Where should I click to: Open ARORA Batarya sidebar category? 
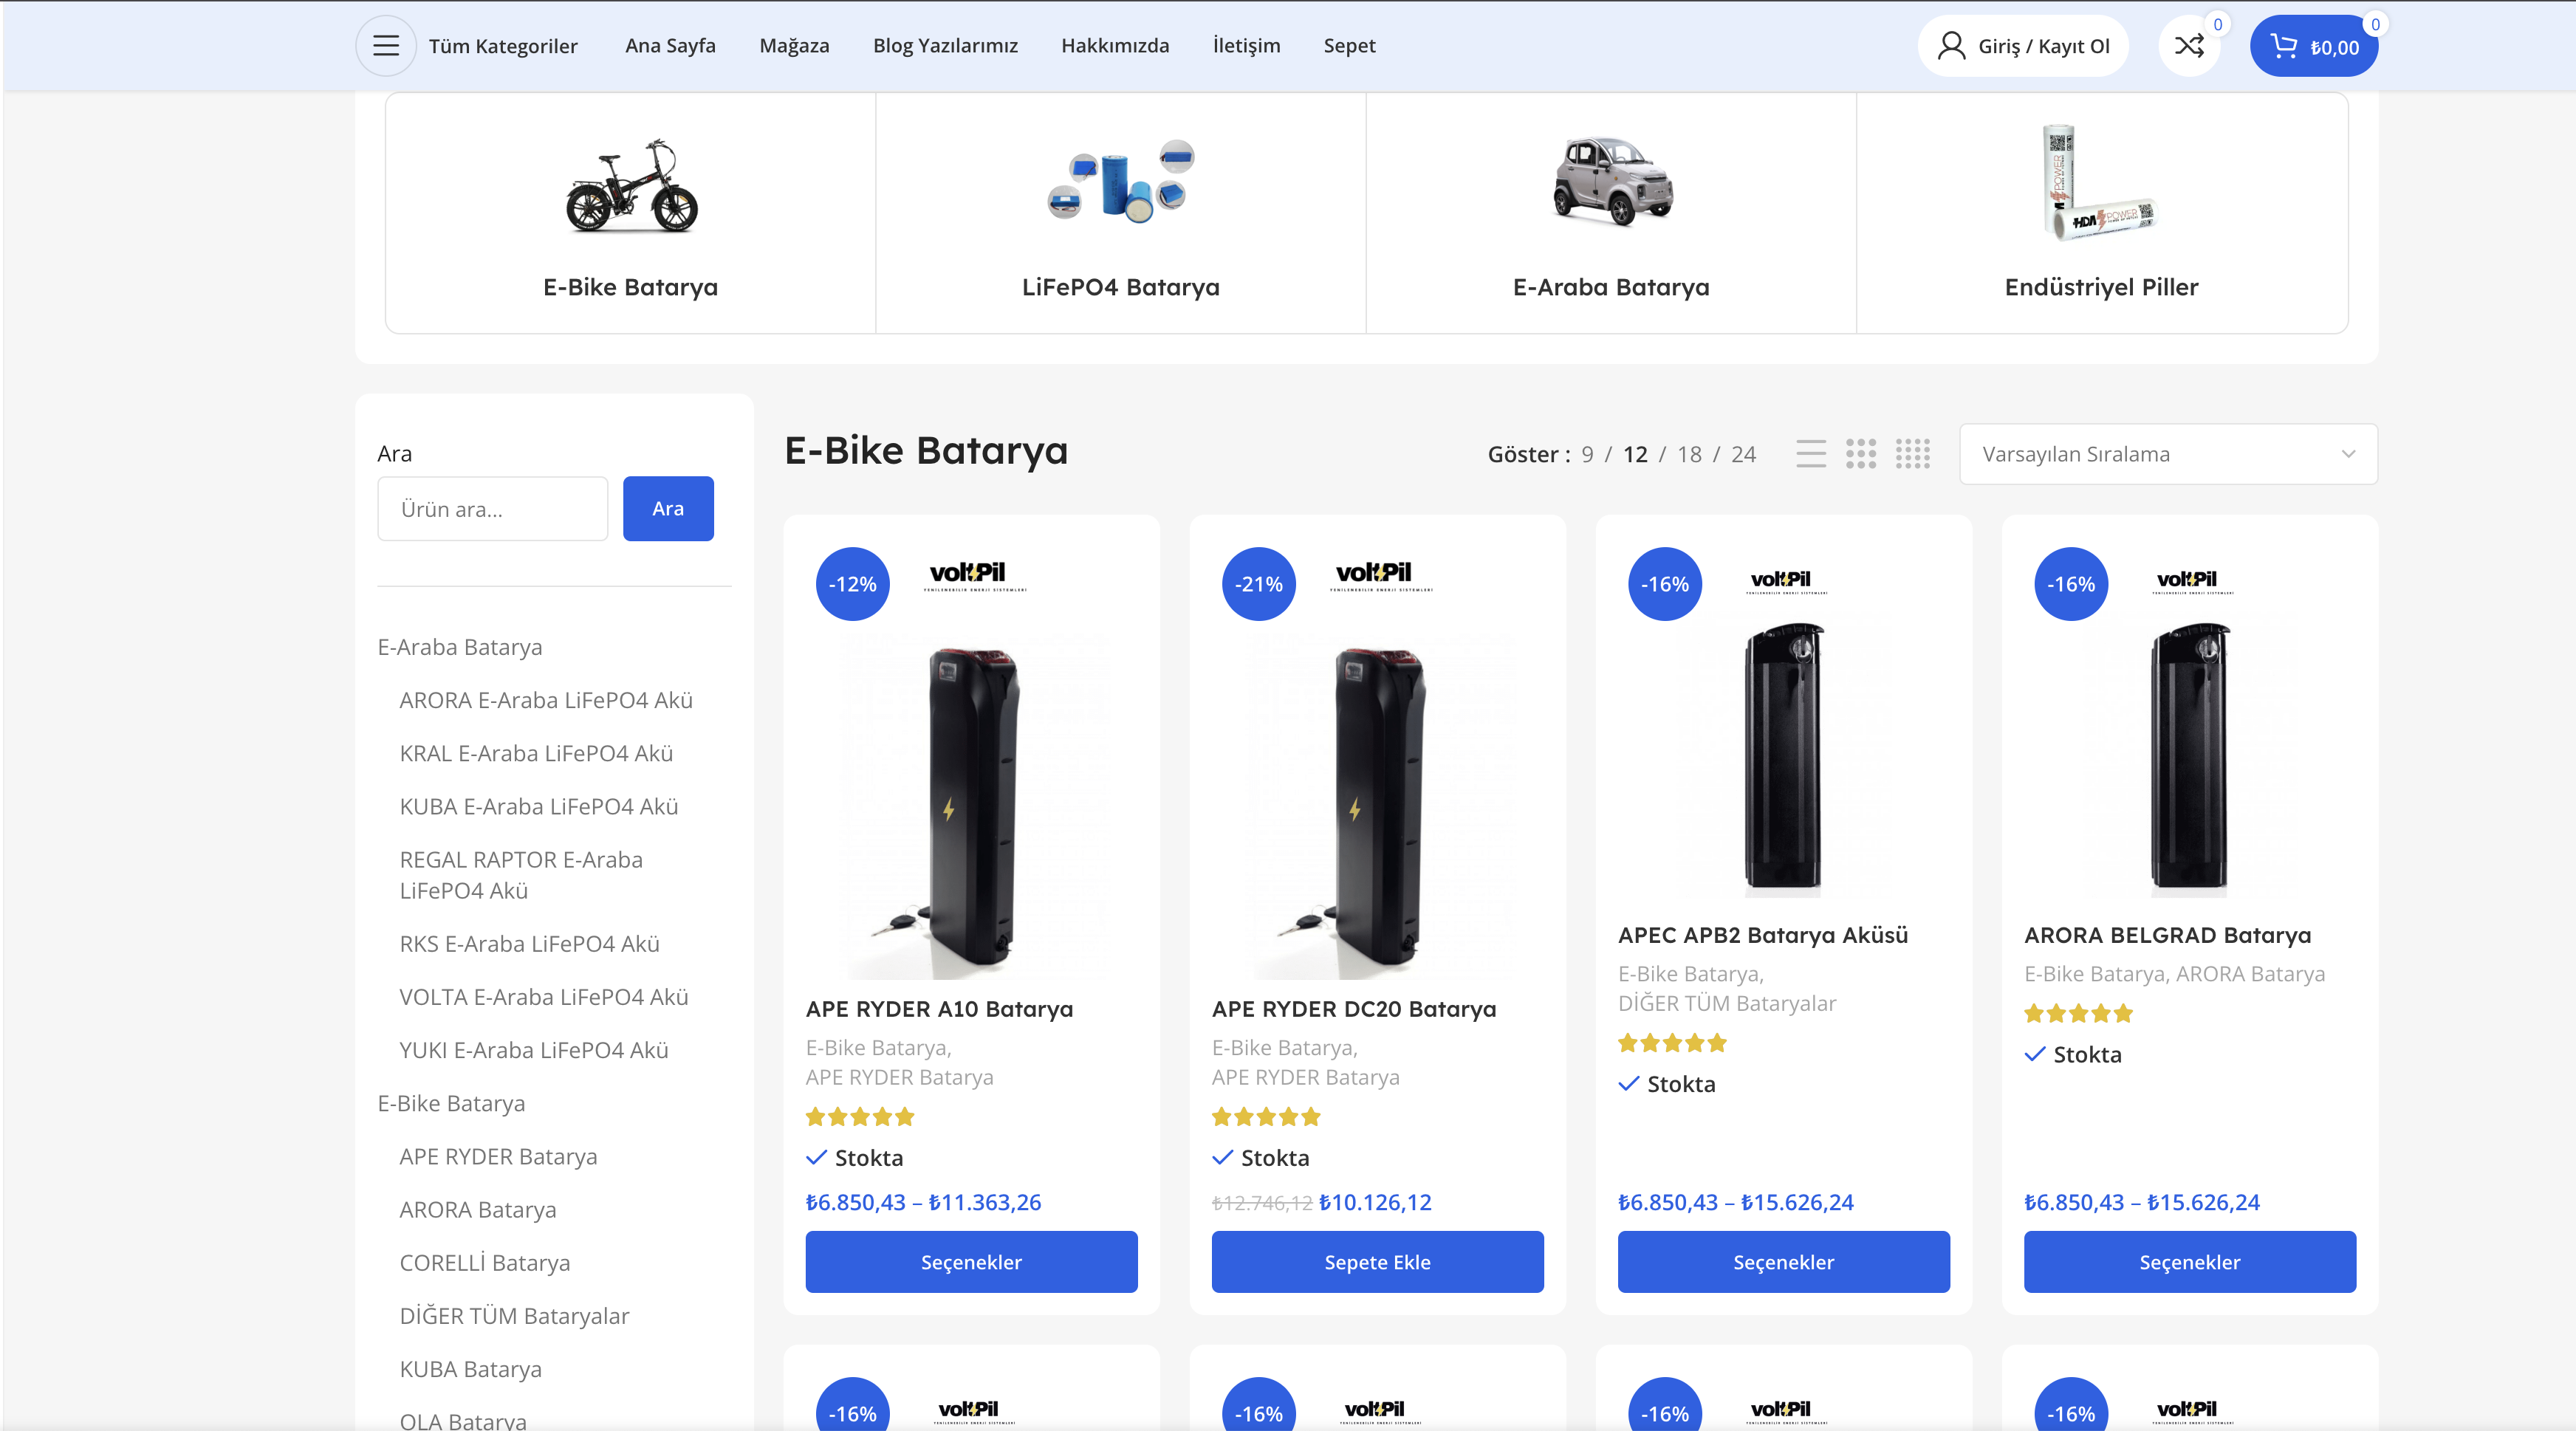[x=478, y=1209]
